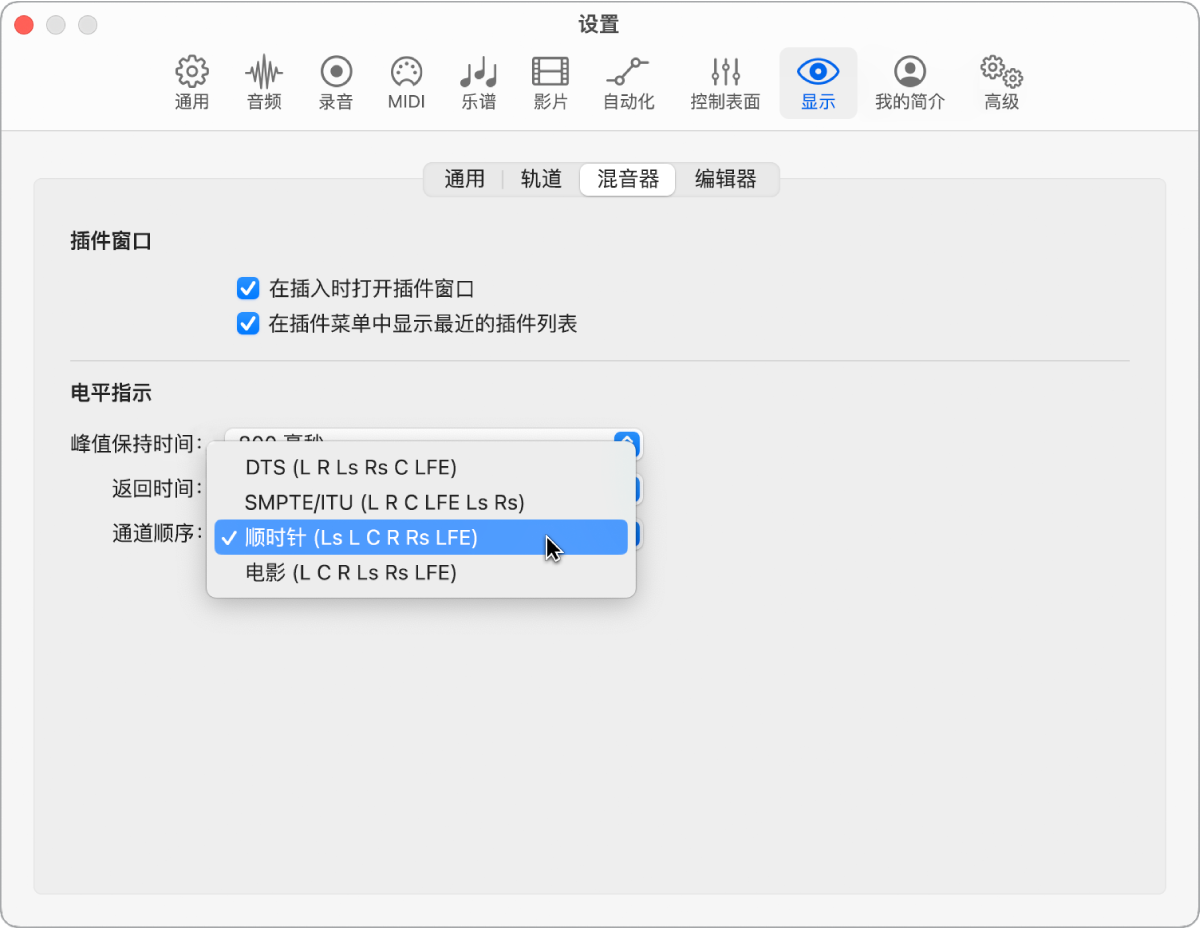
Task: Switch to the 通用 sub-tab
Action: (464, 179)
